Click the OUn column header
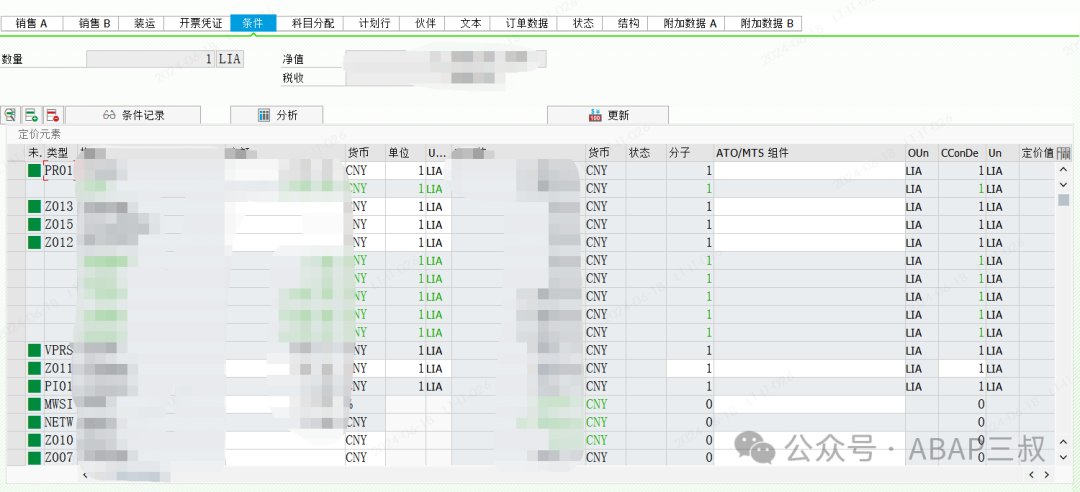The width and height of the screenshot is (1080, 492). [922, 153]
